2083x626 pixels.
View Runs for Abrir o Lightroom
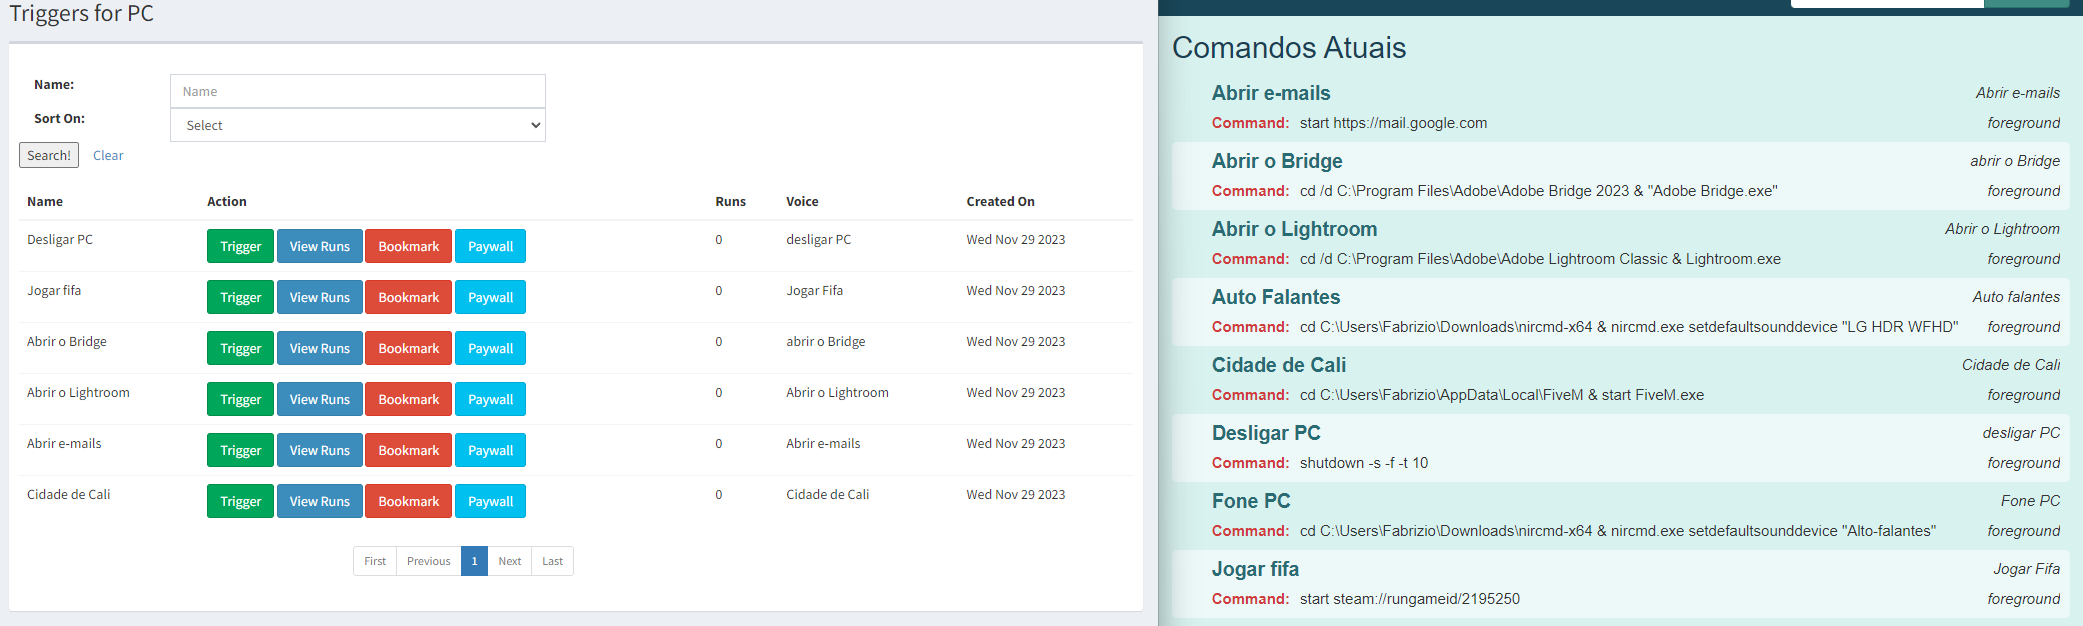click(320, 399)
